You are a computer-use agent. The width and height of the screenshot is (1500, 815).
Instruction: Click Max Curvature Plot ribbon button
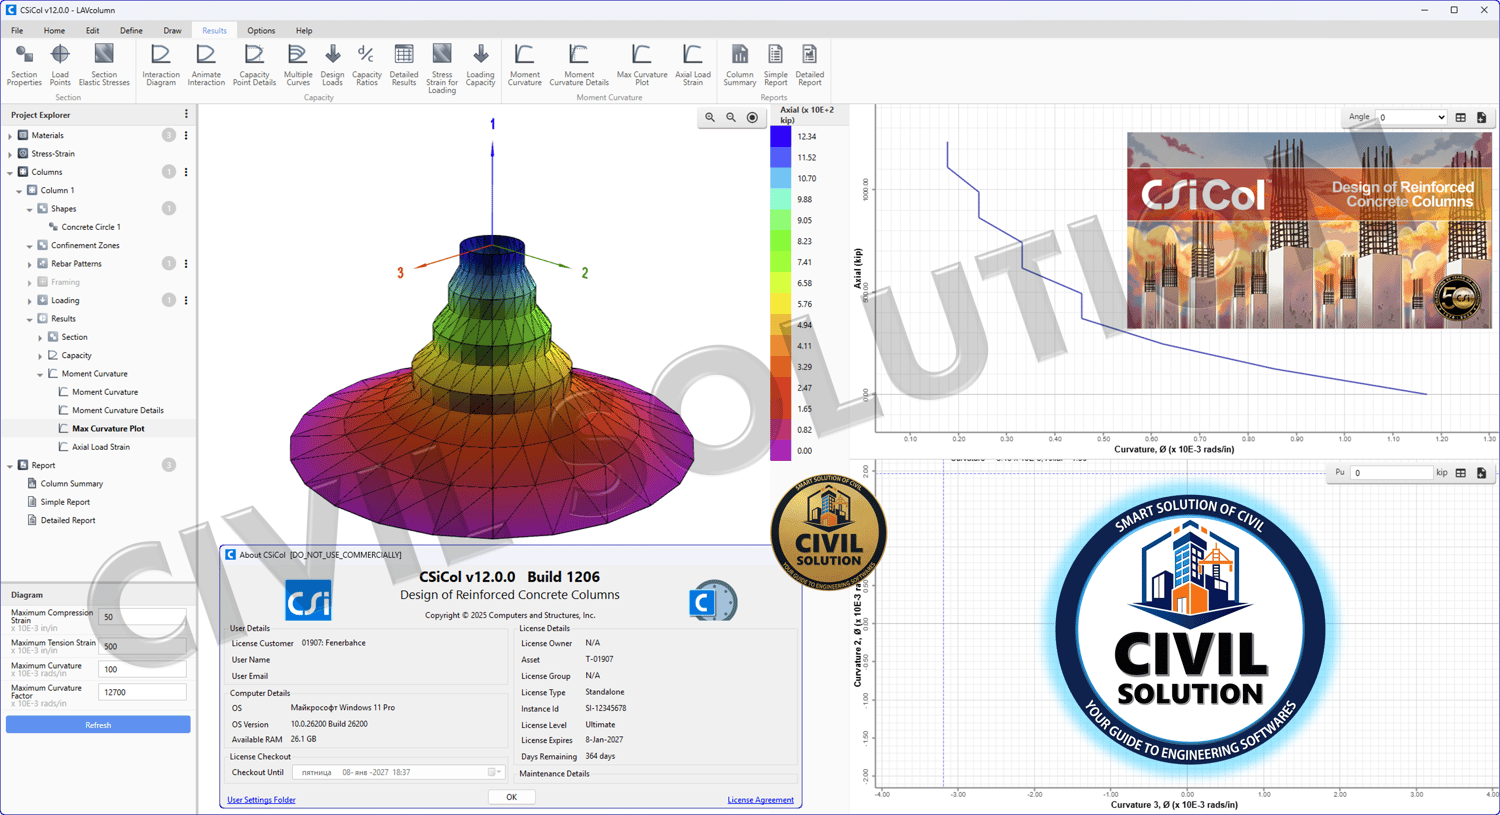[642, 65]
